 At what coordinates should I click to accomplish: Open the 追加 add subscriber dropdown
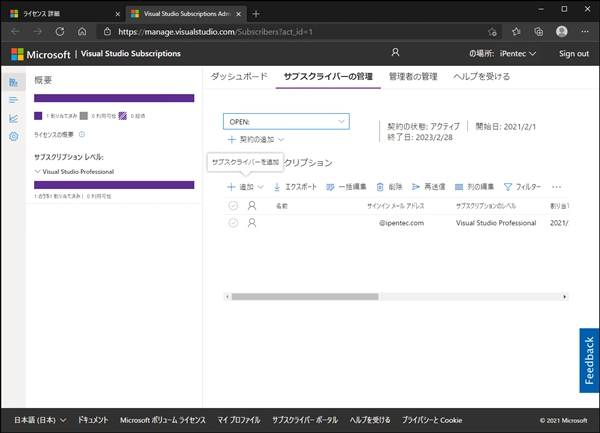[245, 187]
